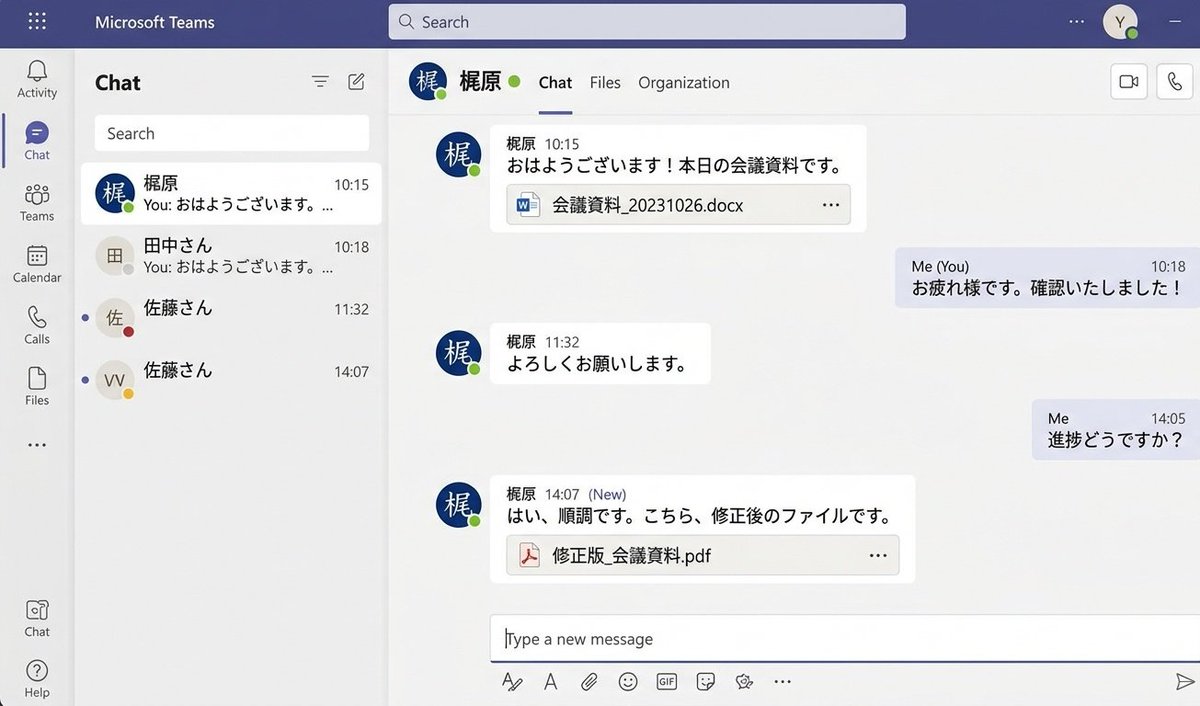Click the chat list Search field
1200x706 pixels.
(232, 134)
